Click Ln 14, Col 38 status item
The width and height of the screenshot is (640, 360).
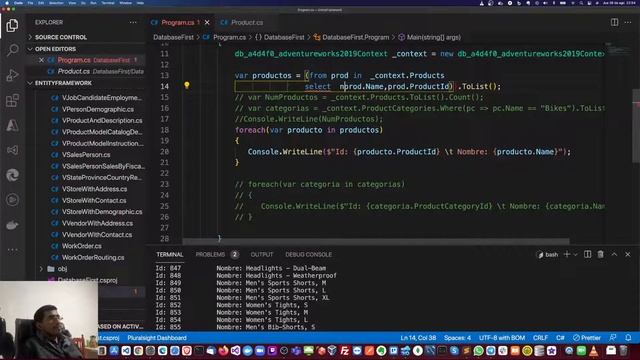(x=418, y=338)
